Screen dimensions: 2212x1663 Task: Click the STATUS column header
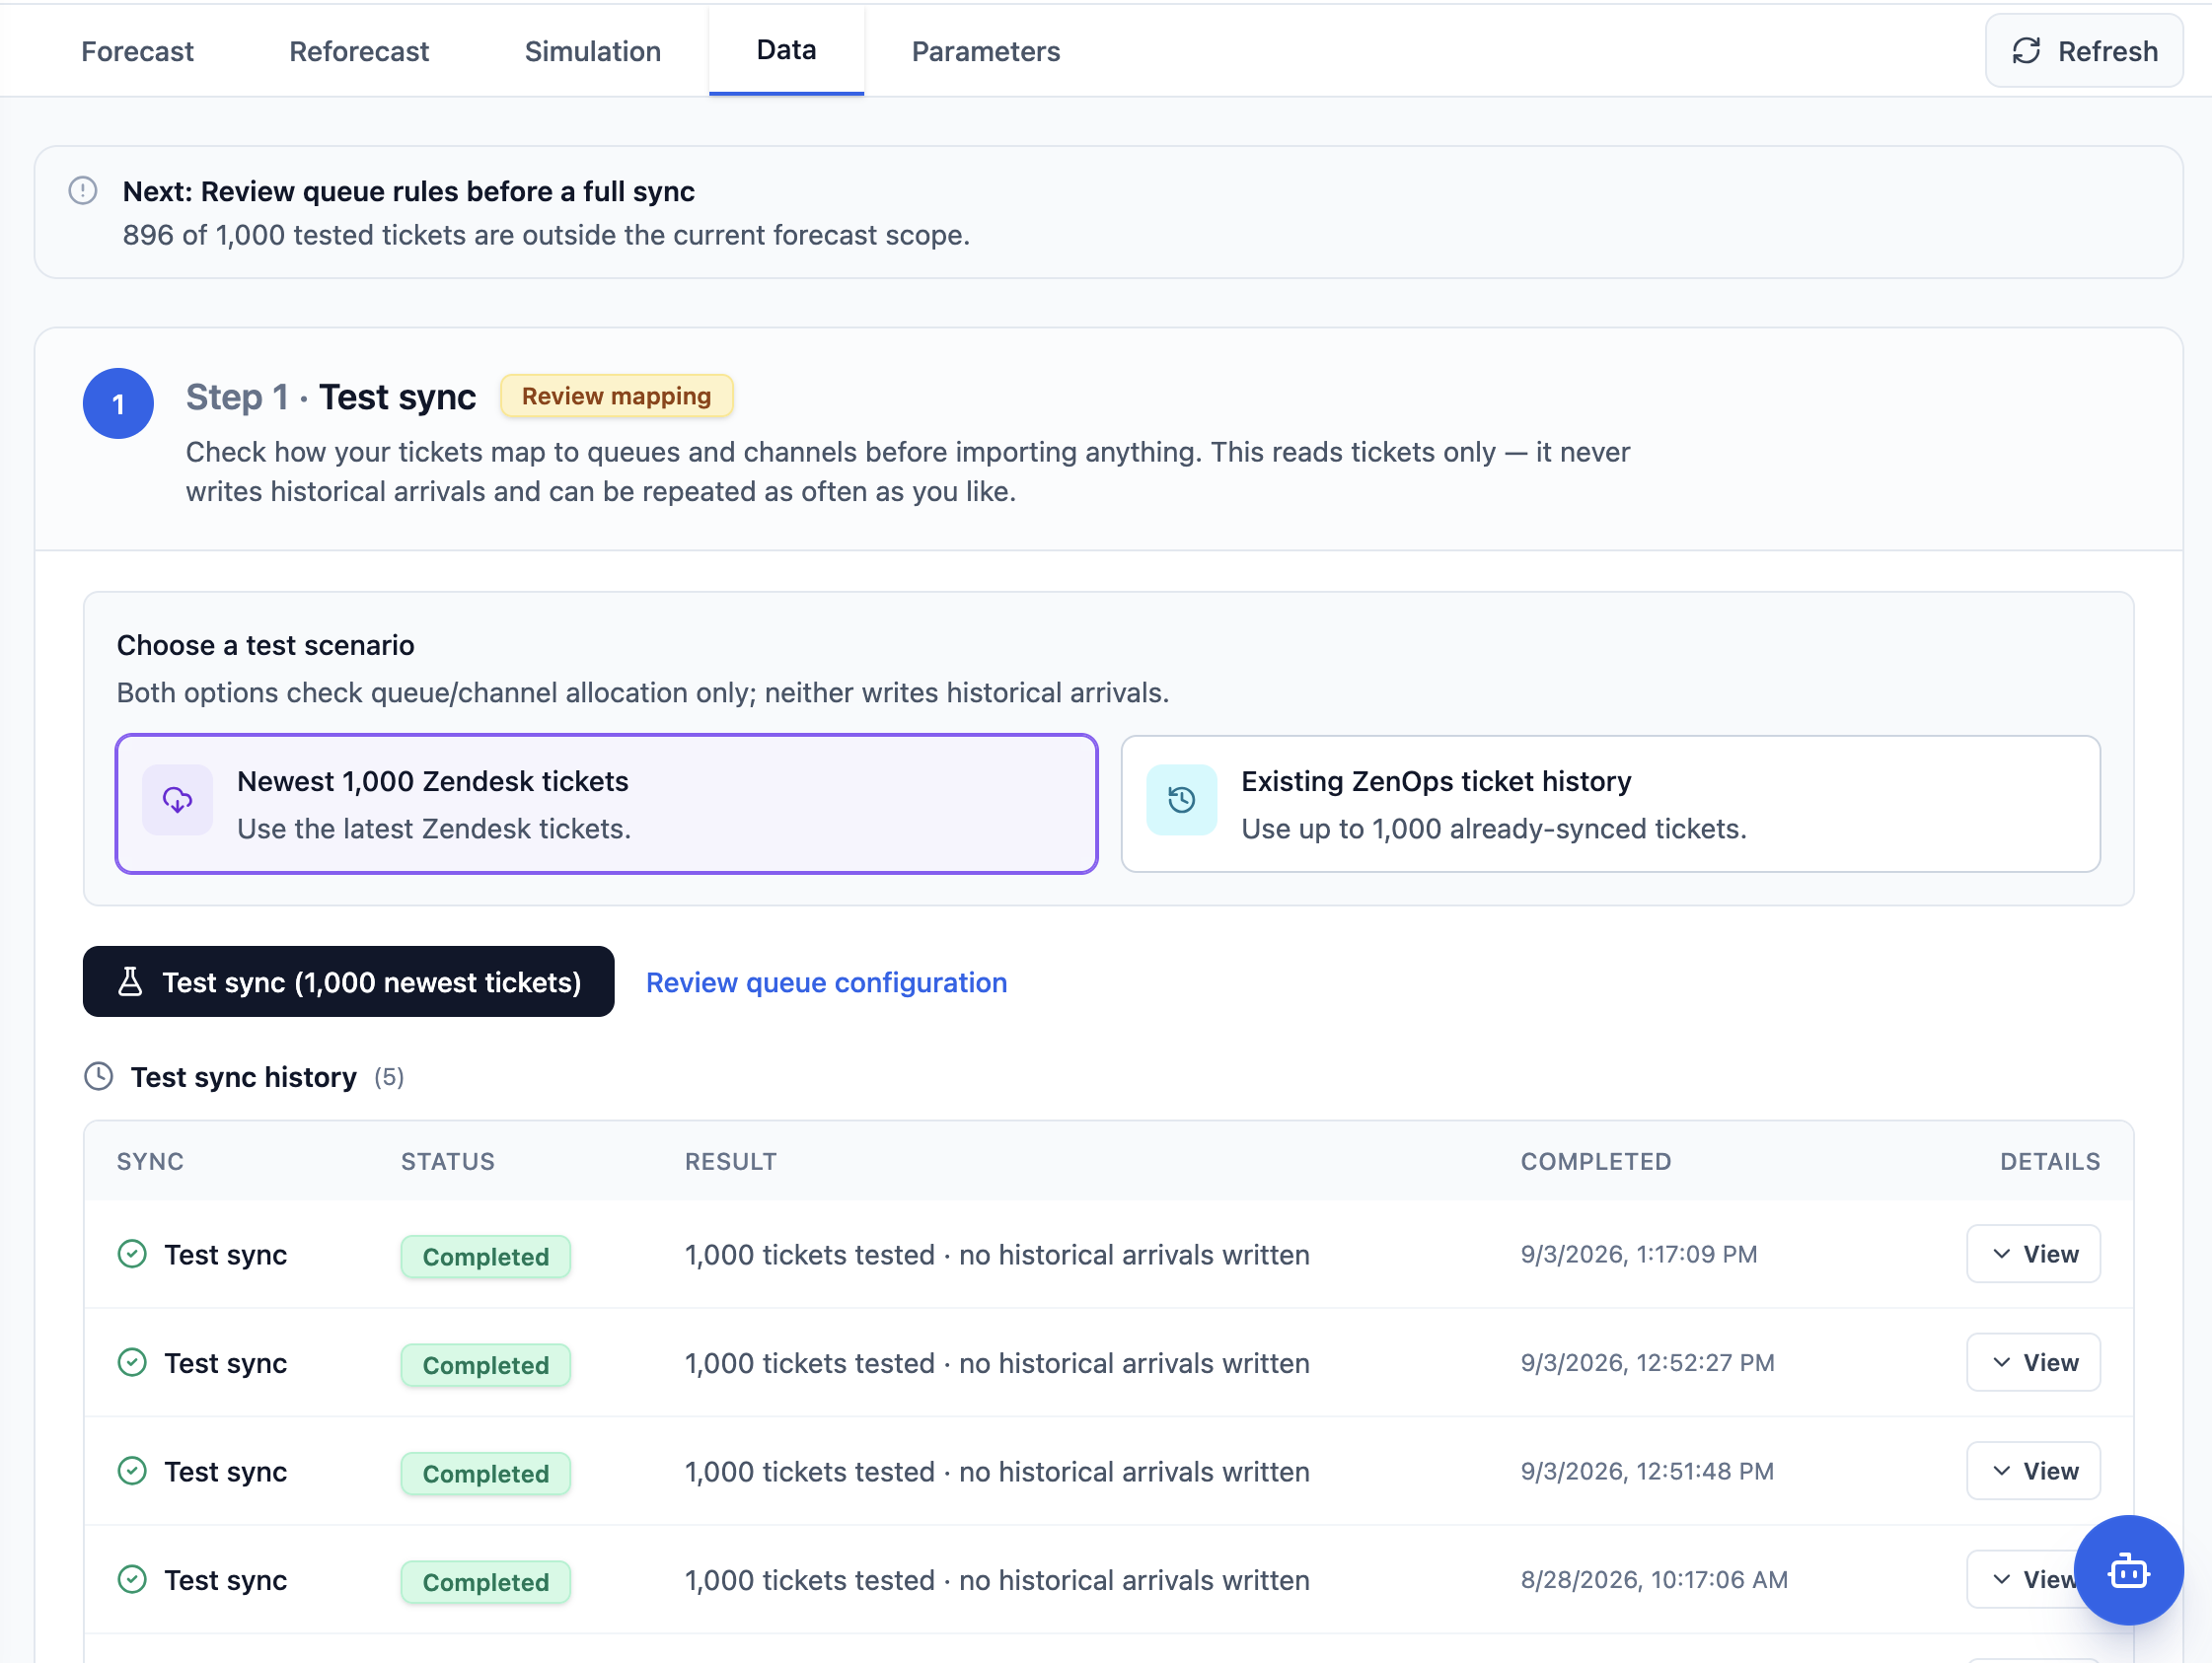448,1162
